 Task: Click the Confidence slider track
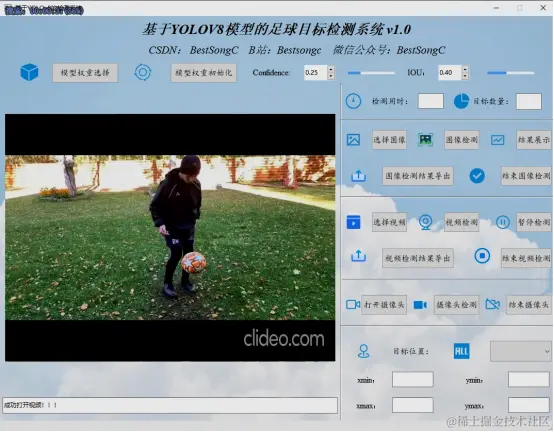click(371, 73)
